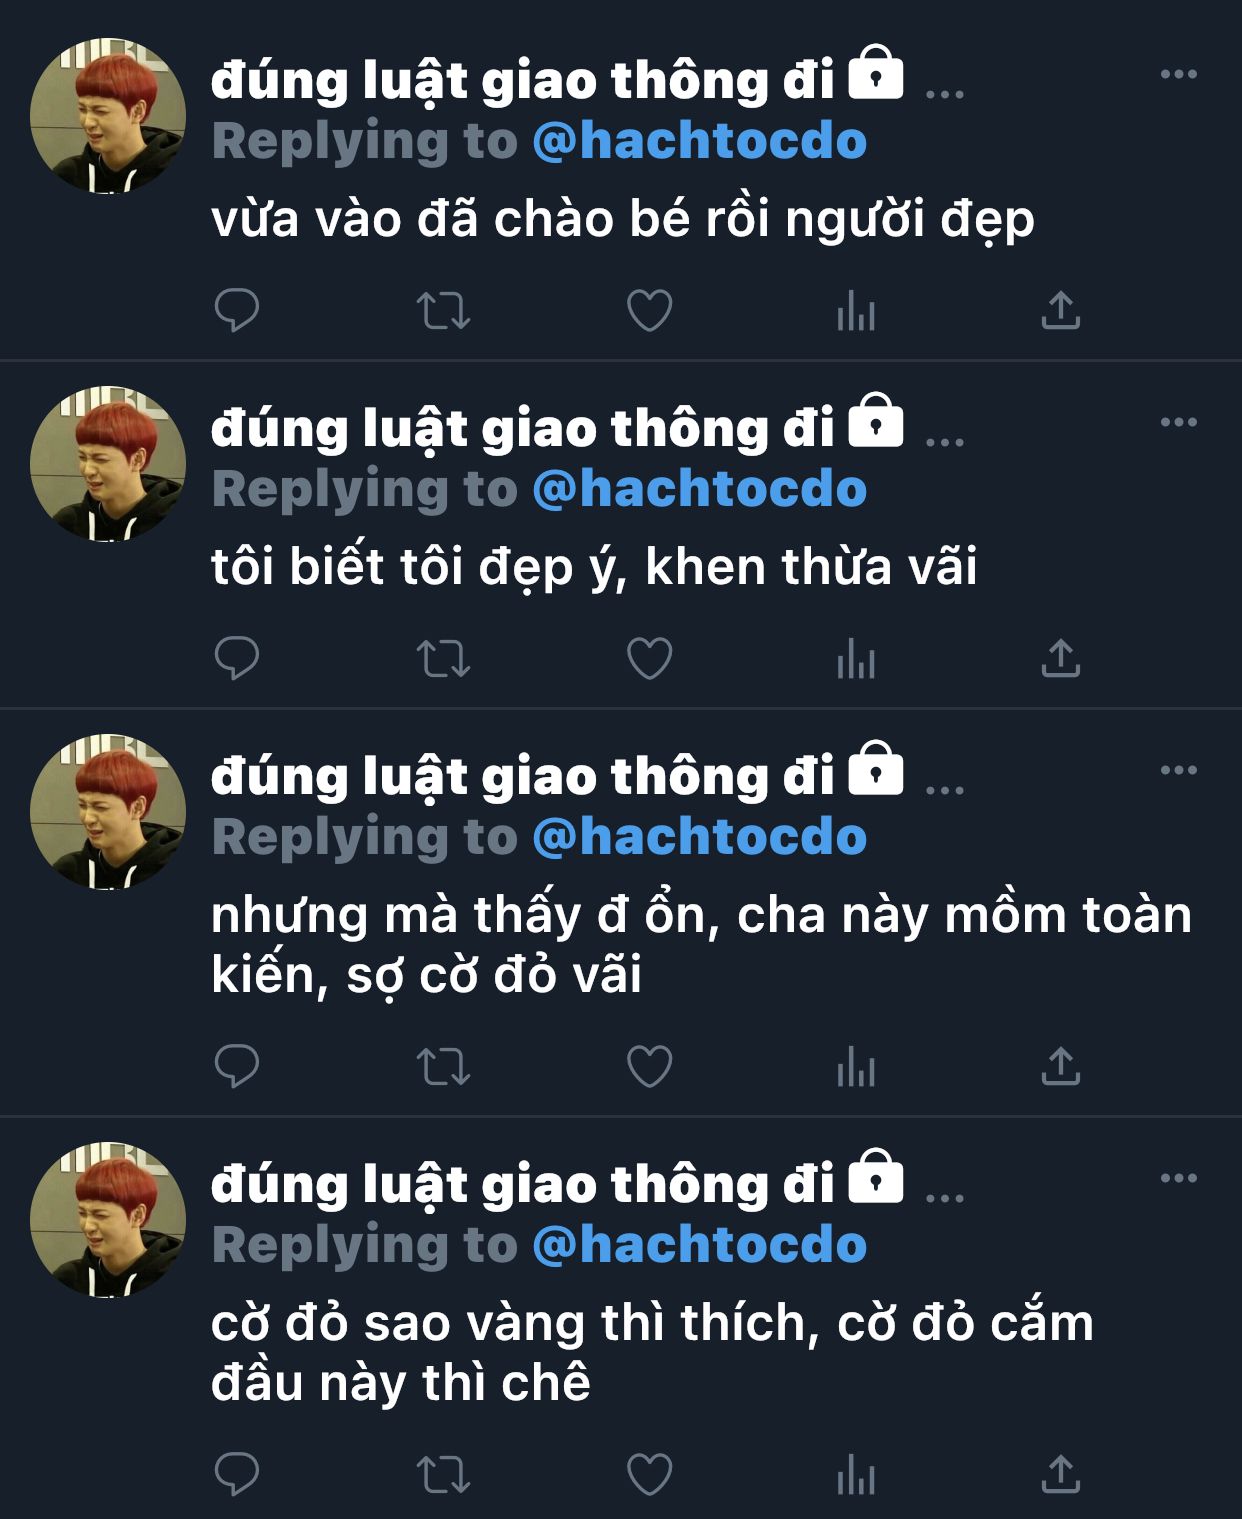Share the 'vừa vào đã chào bé' tweet

[x=1061, y=310]
